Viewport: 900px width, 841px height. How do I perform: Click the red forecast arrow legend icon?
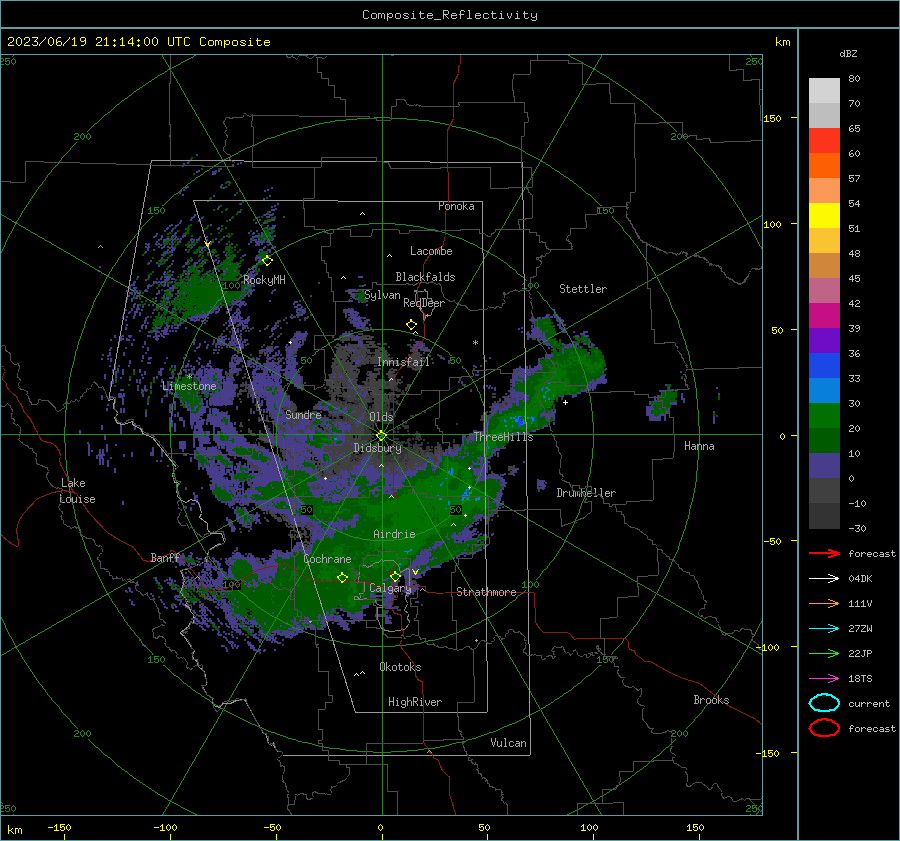[x=824, y=553]
